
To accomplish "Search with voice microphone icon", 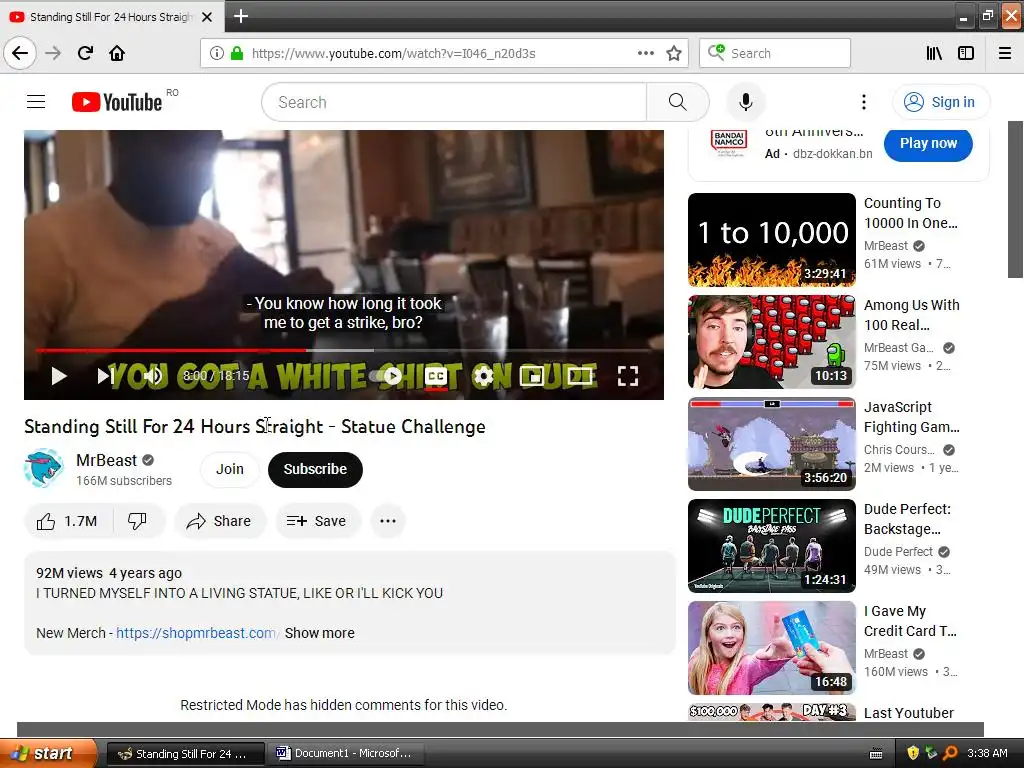I will point(745,102).
